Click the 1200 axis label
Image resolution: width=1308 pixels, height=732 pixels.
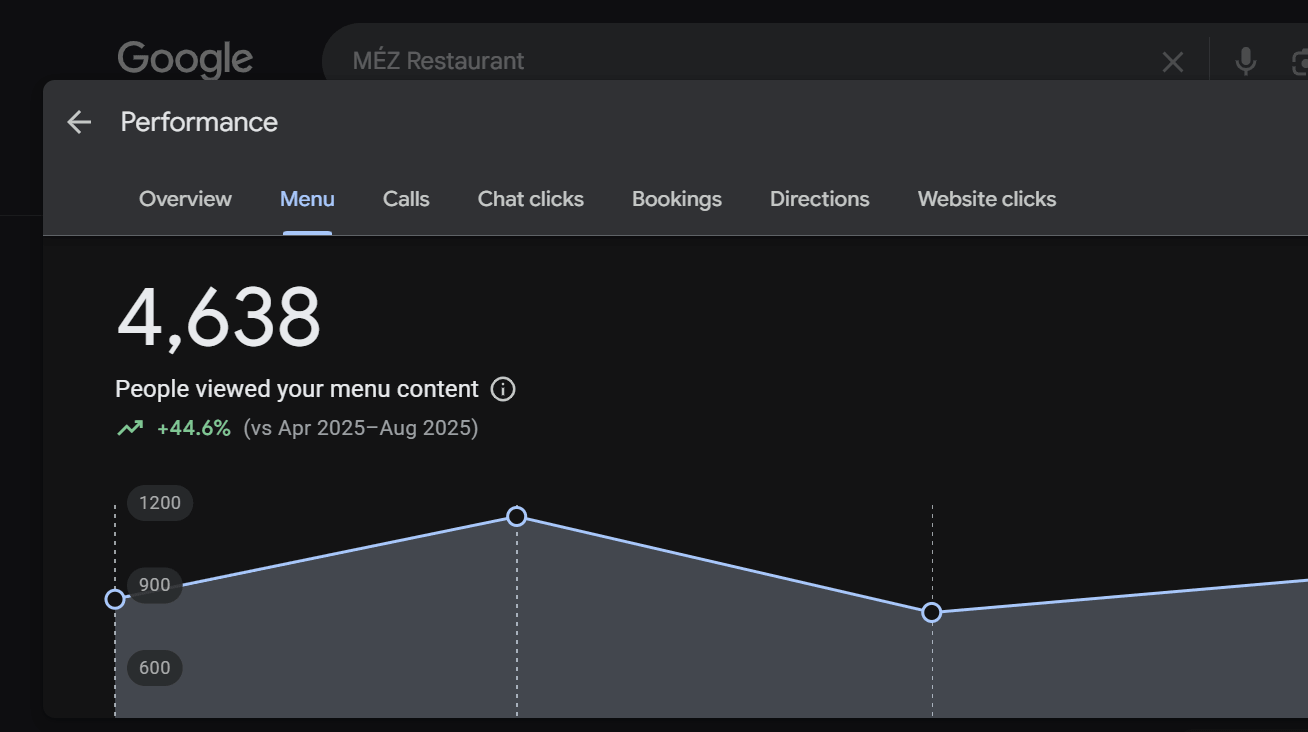(160, 502)
